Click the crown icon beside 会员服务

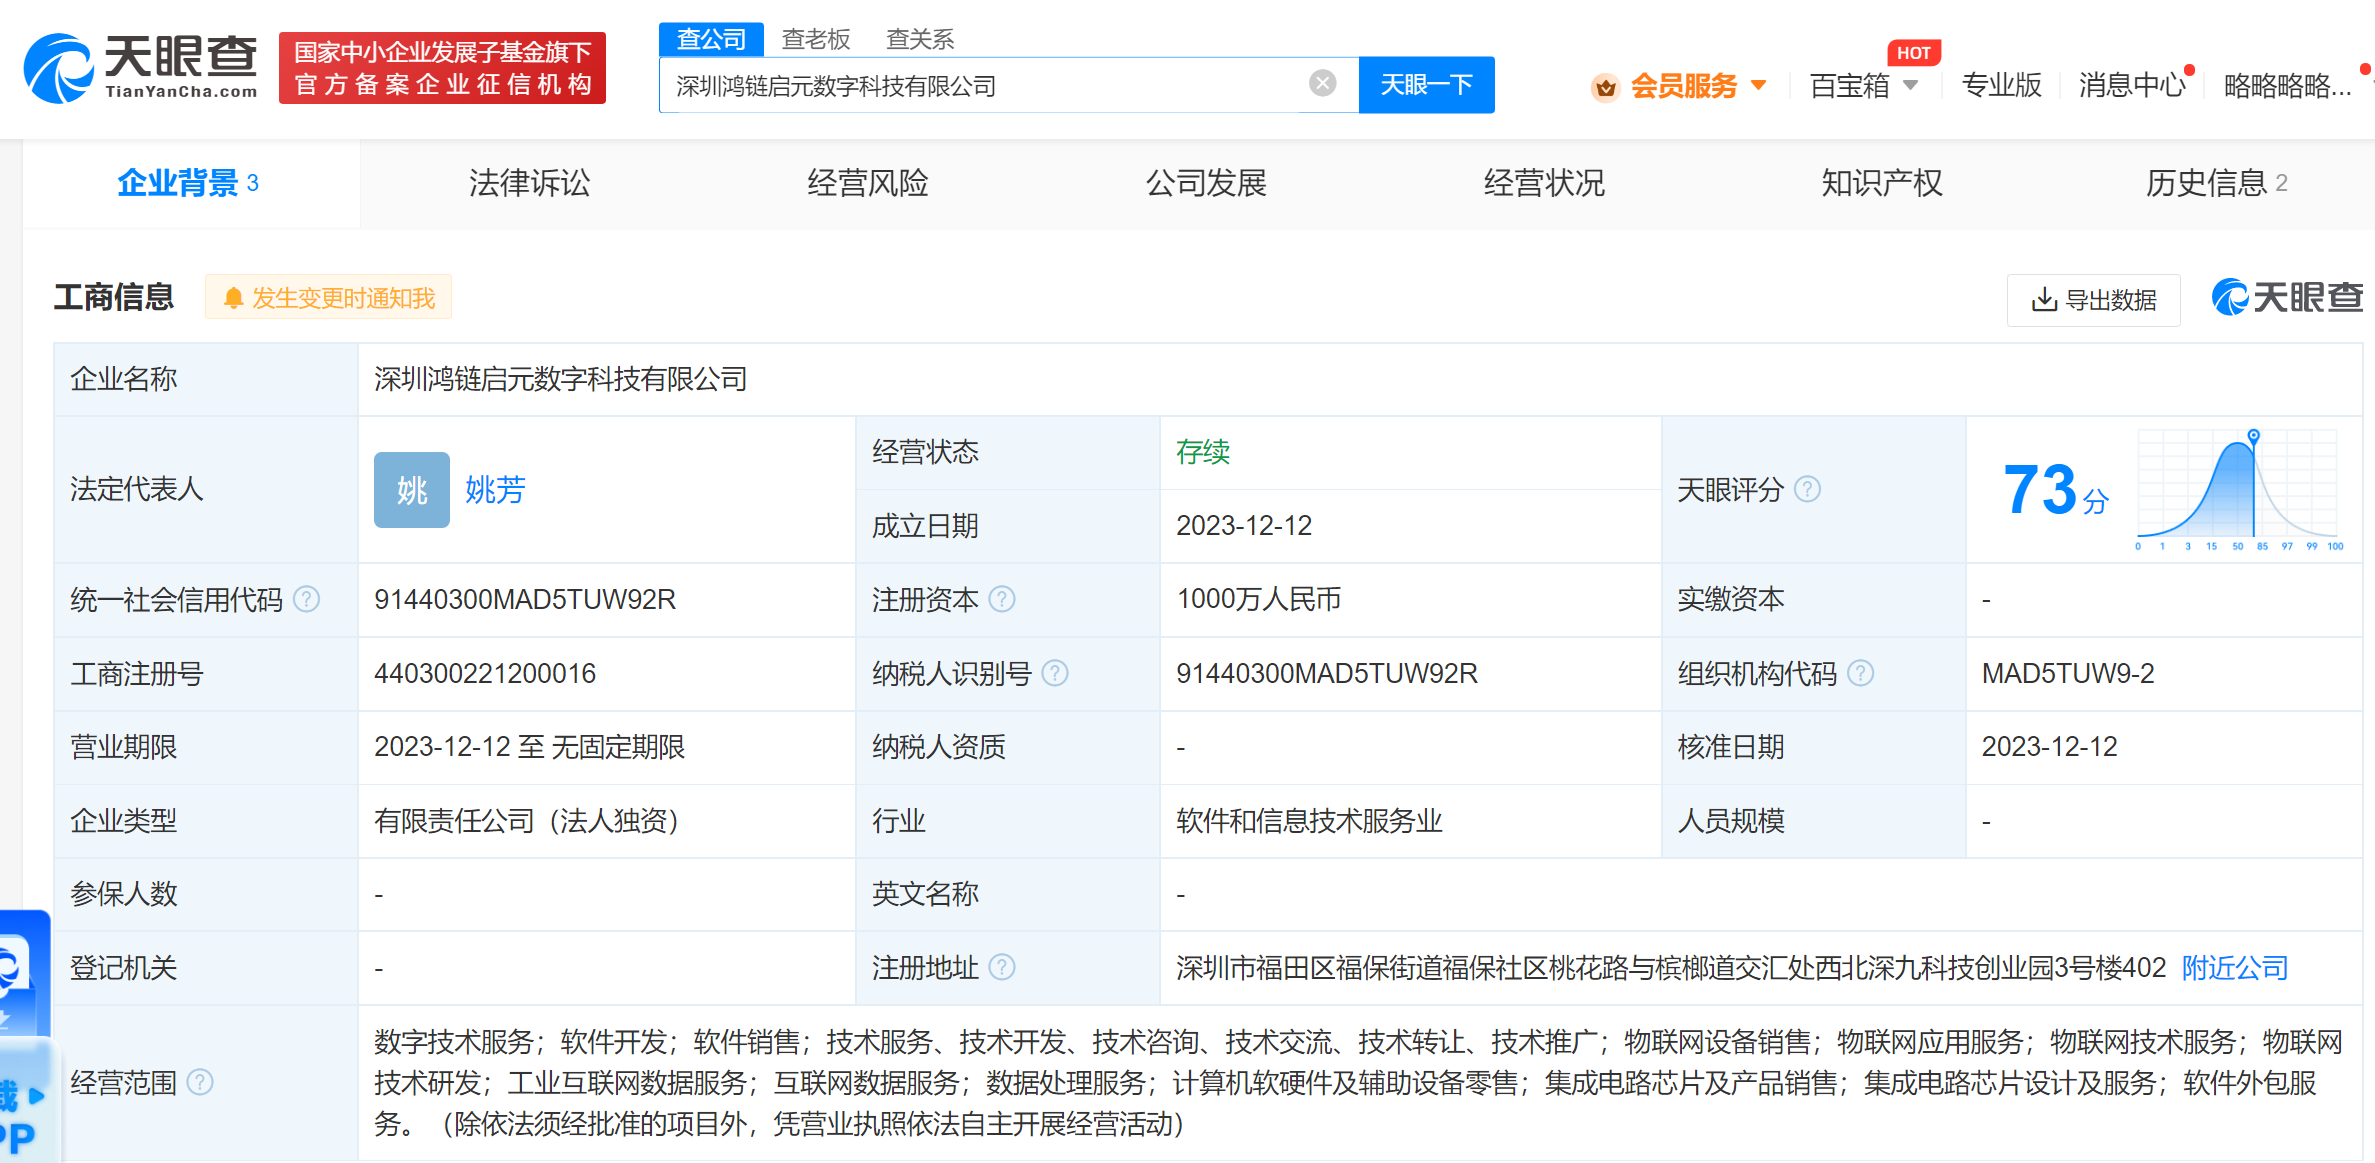coord(1606,86)
